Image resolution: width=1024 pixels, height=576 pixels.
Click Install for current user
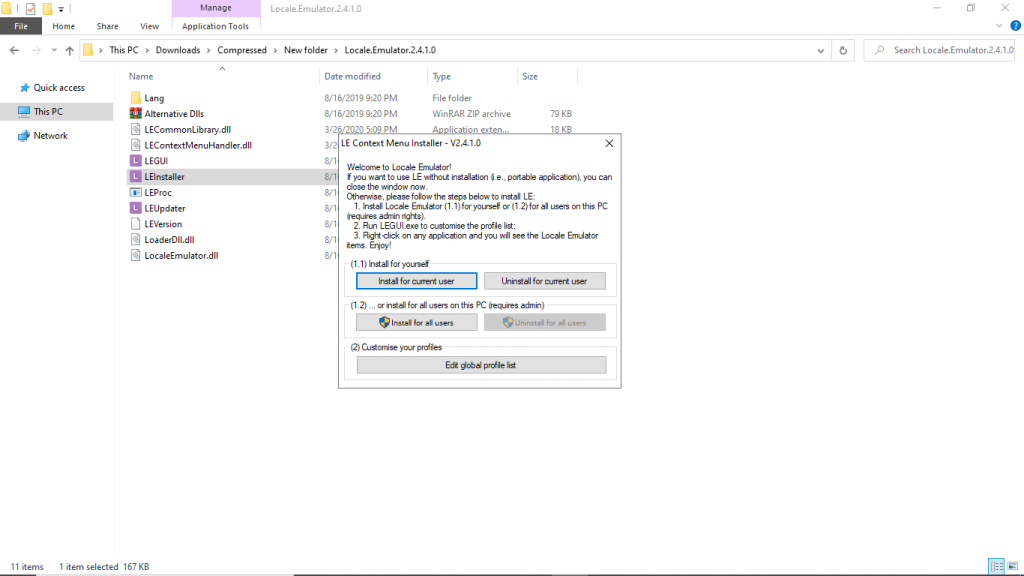416,281
